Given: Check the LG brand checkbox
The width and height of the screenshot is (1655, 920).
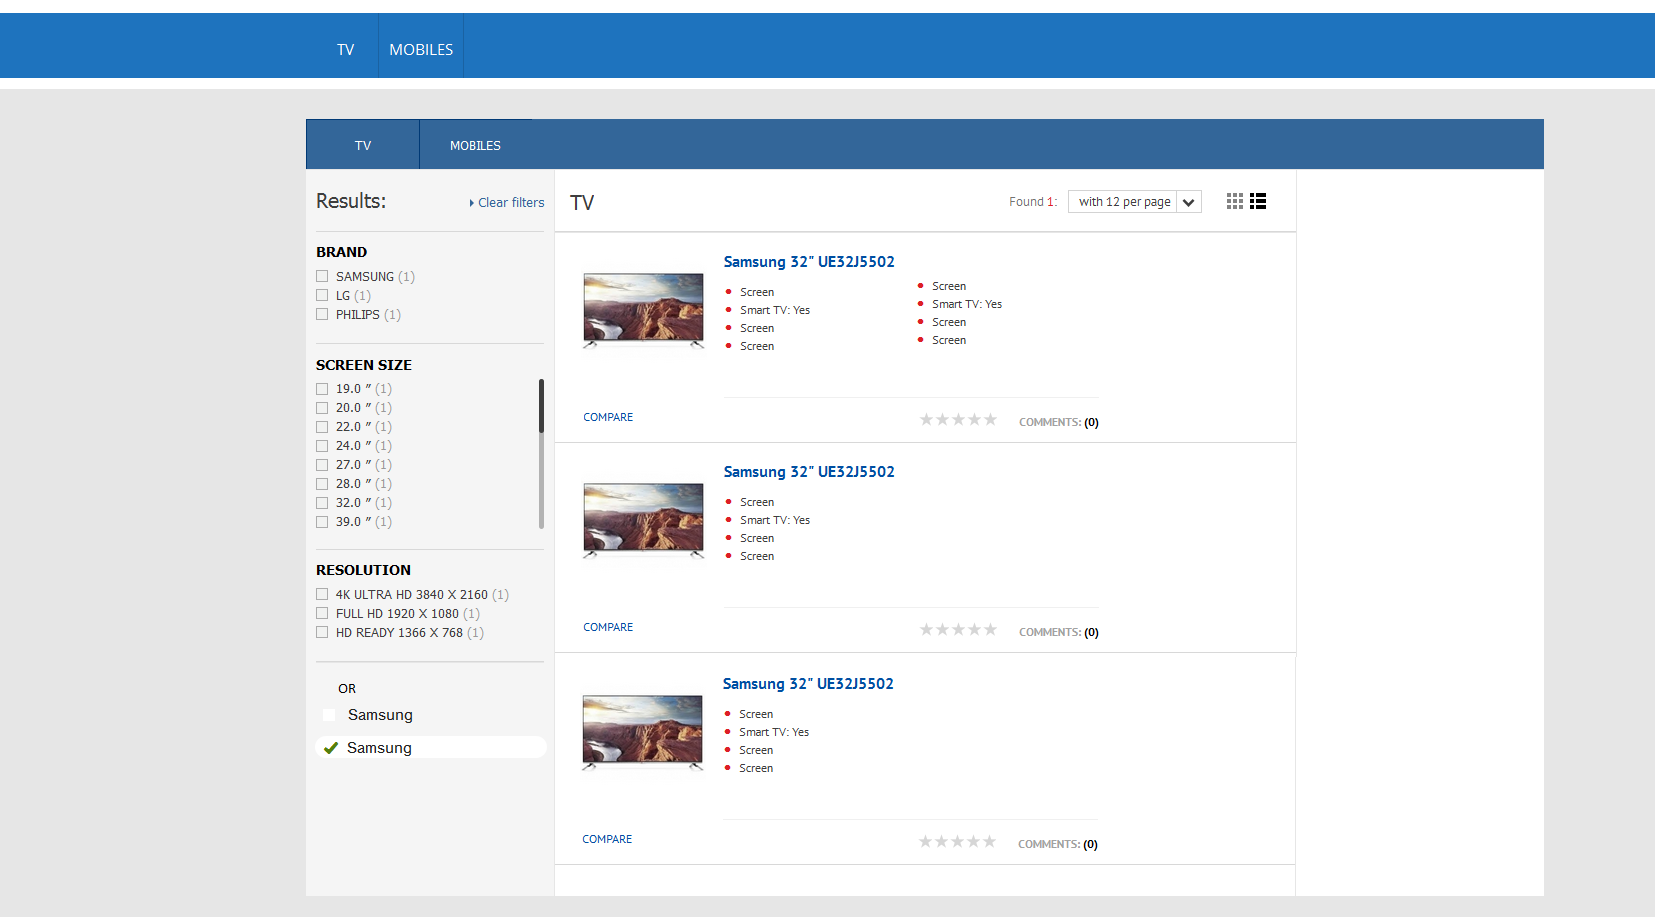Looking at the screenshot, I should [x=322, y=295].
